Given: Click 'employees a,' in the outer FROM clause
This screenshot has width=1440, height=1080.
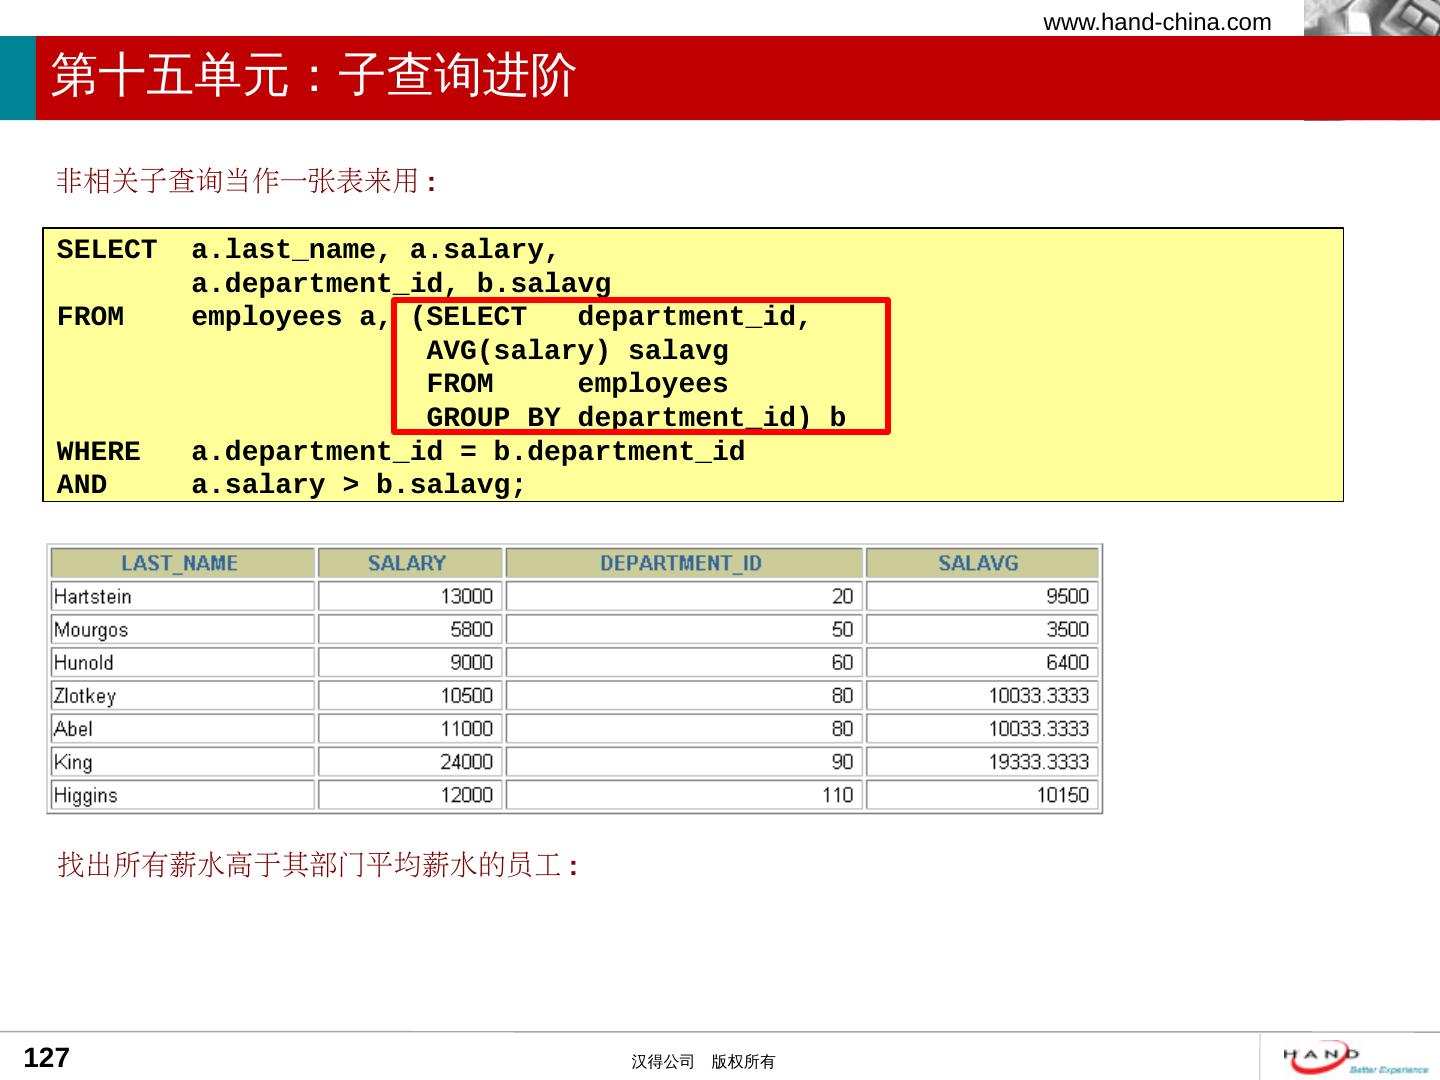Looking at the screenshot, I should tap(291, 317).
